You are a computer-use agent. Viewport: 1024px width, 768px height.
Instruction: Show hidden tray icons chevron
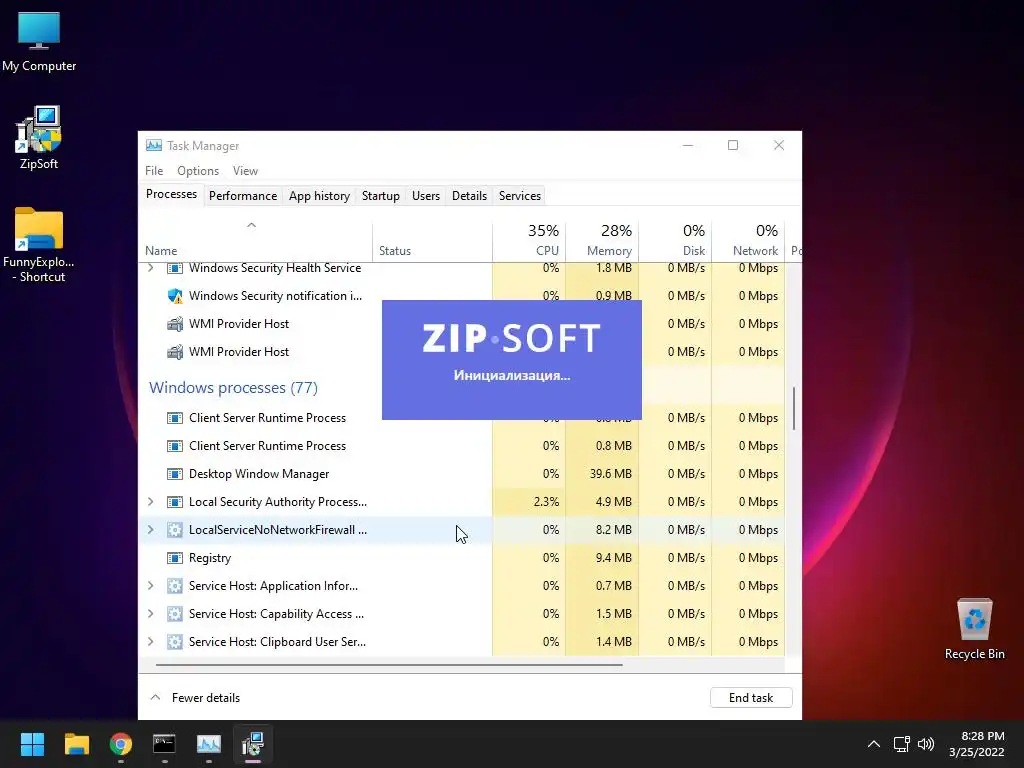click(874, 744)
